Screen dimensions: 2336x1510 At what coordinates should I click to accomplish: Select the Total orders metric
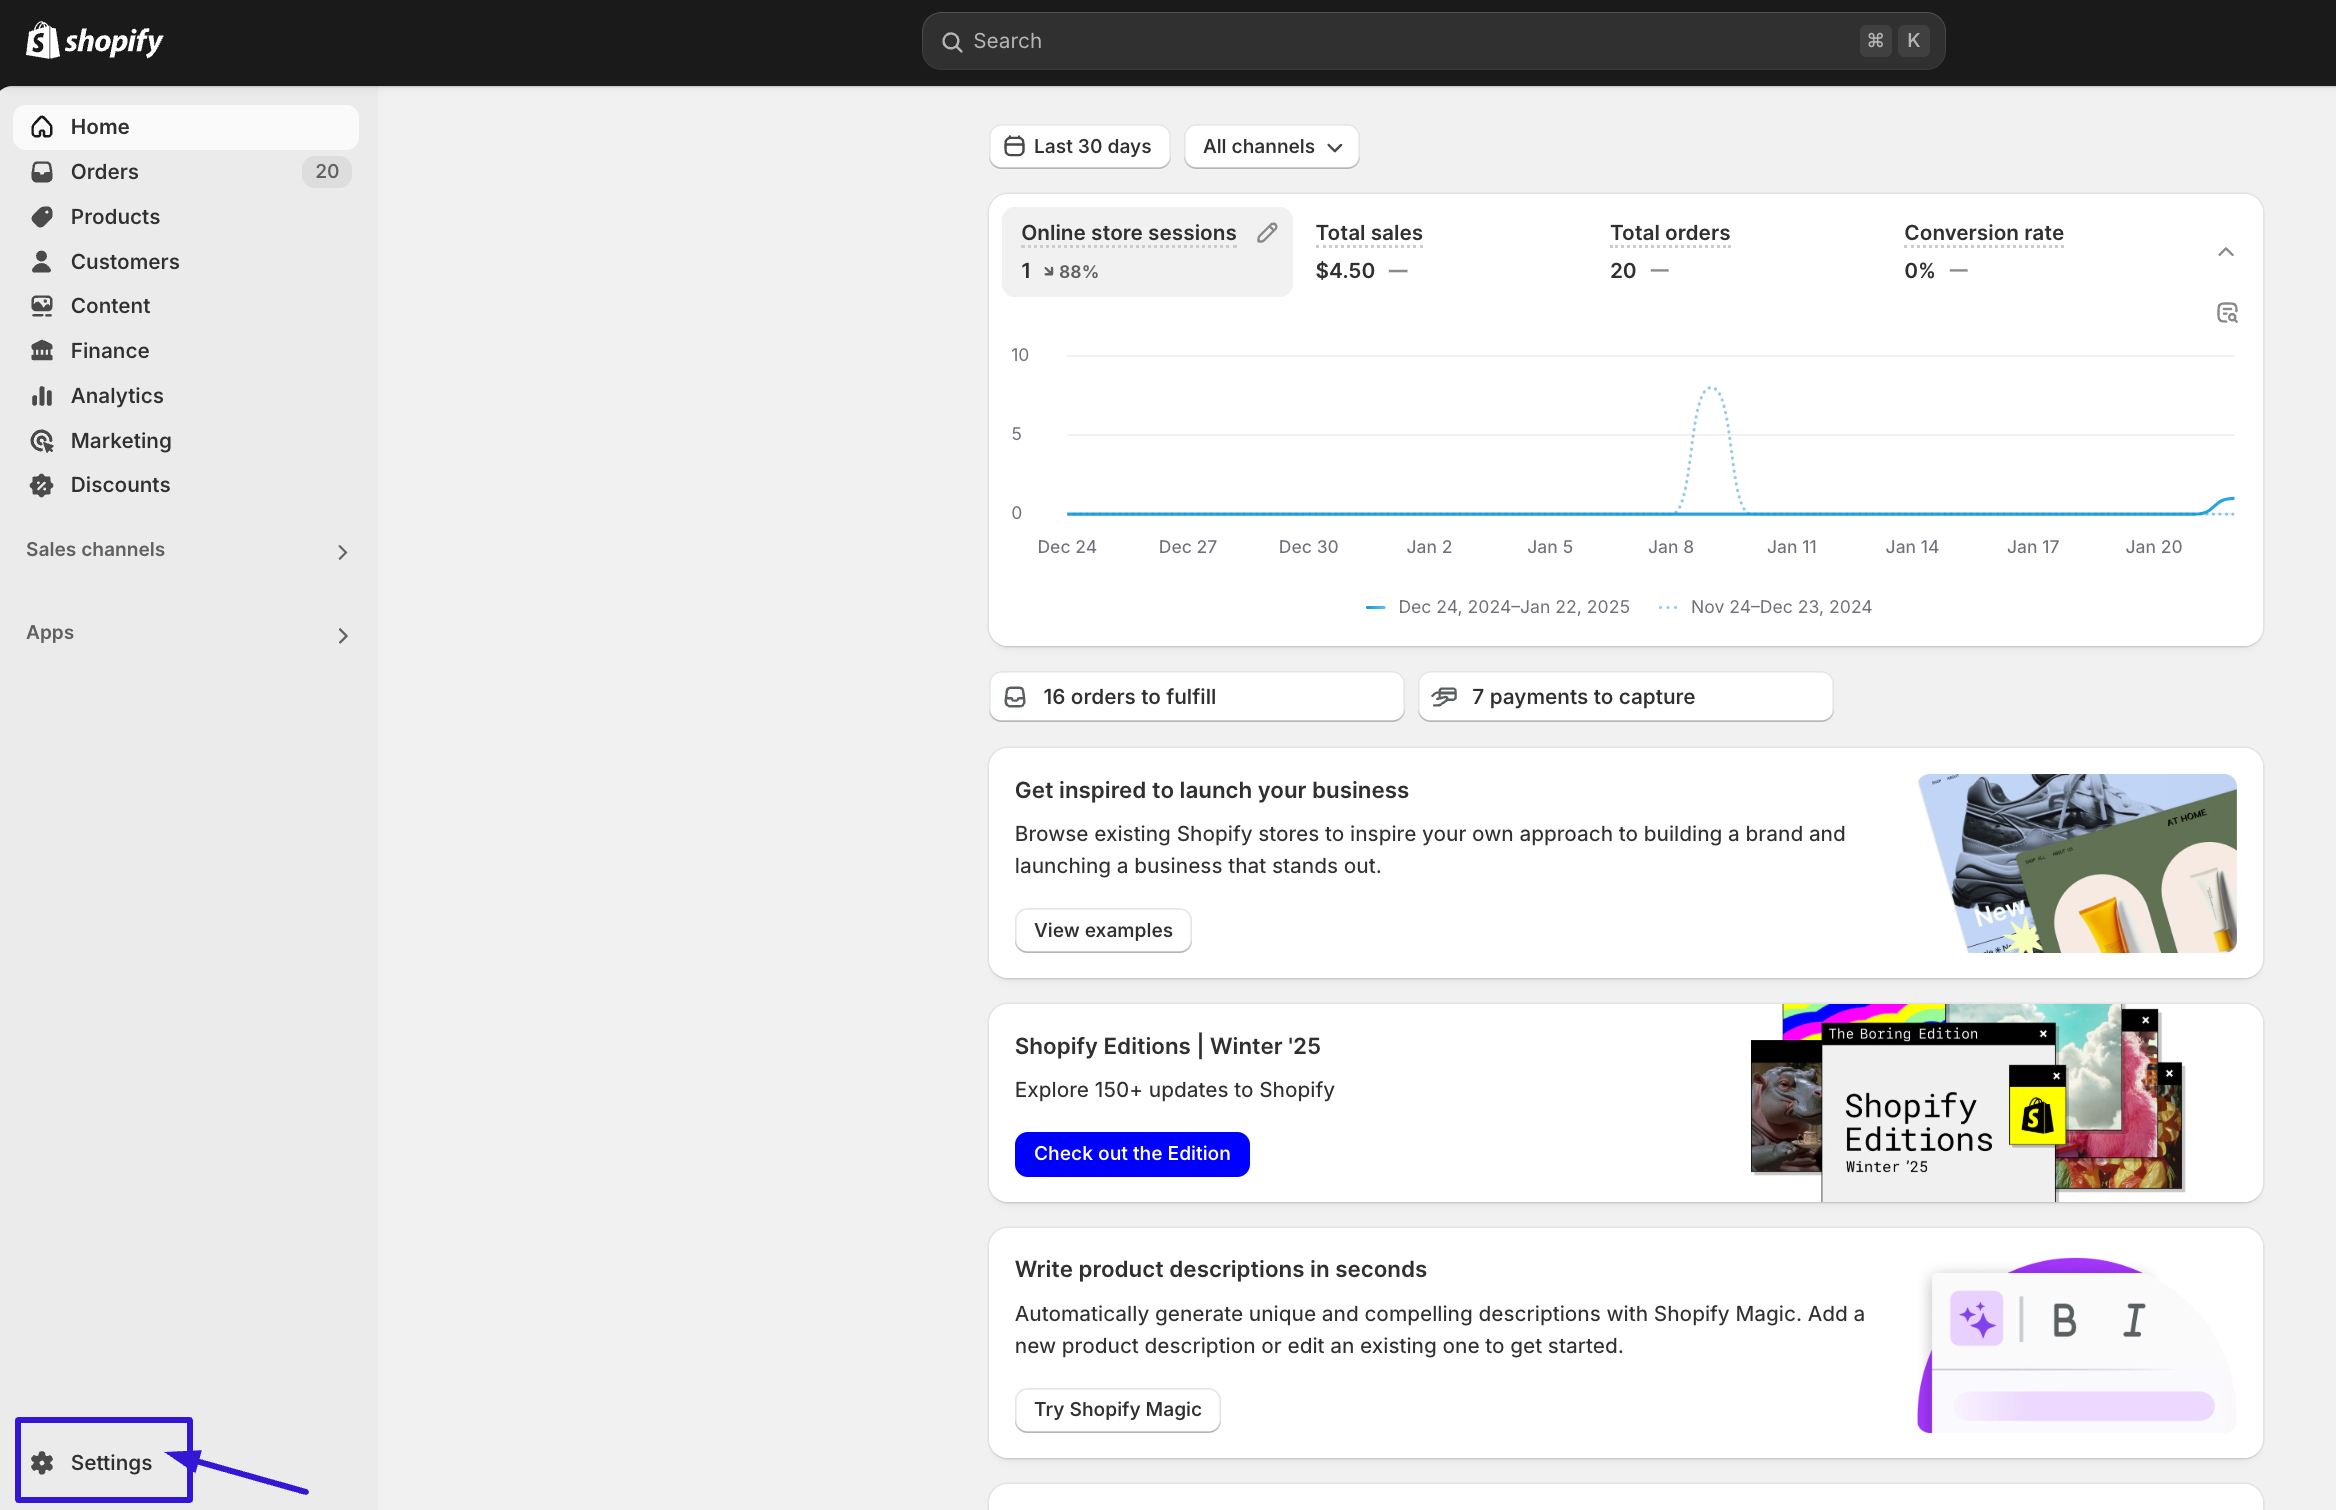[x=1737, y=252]
